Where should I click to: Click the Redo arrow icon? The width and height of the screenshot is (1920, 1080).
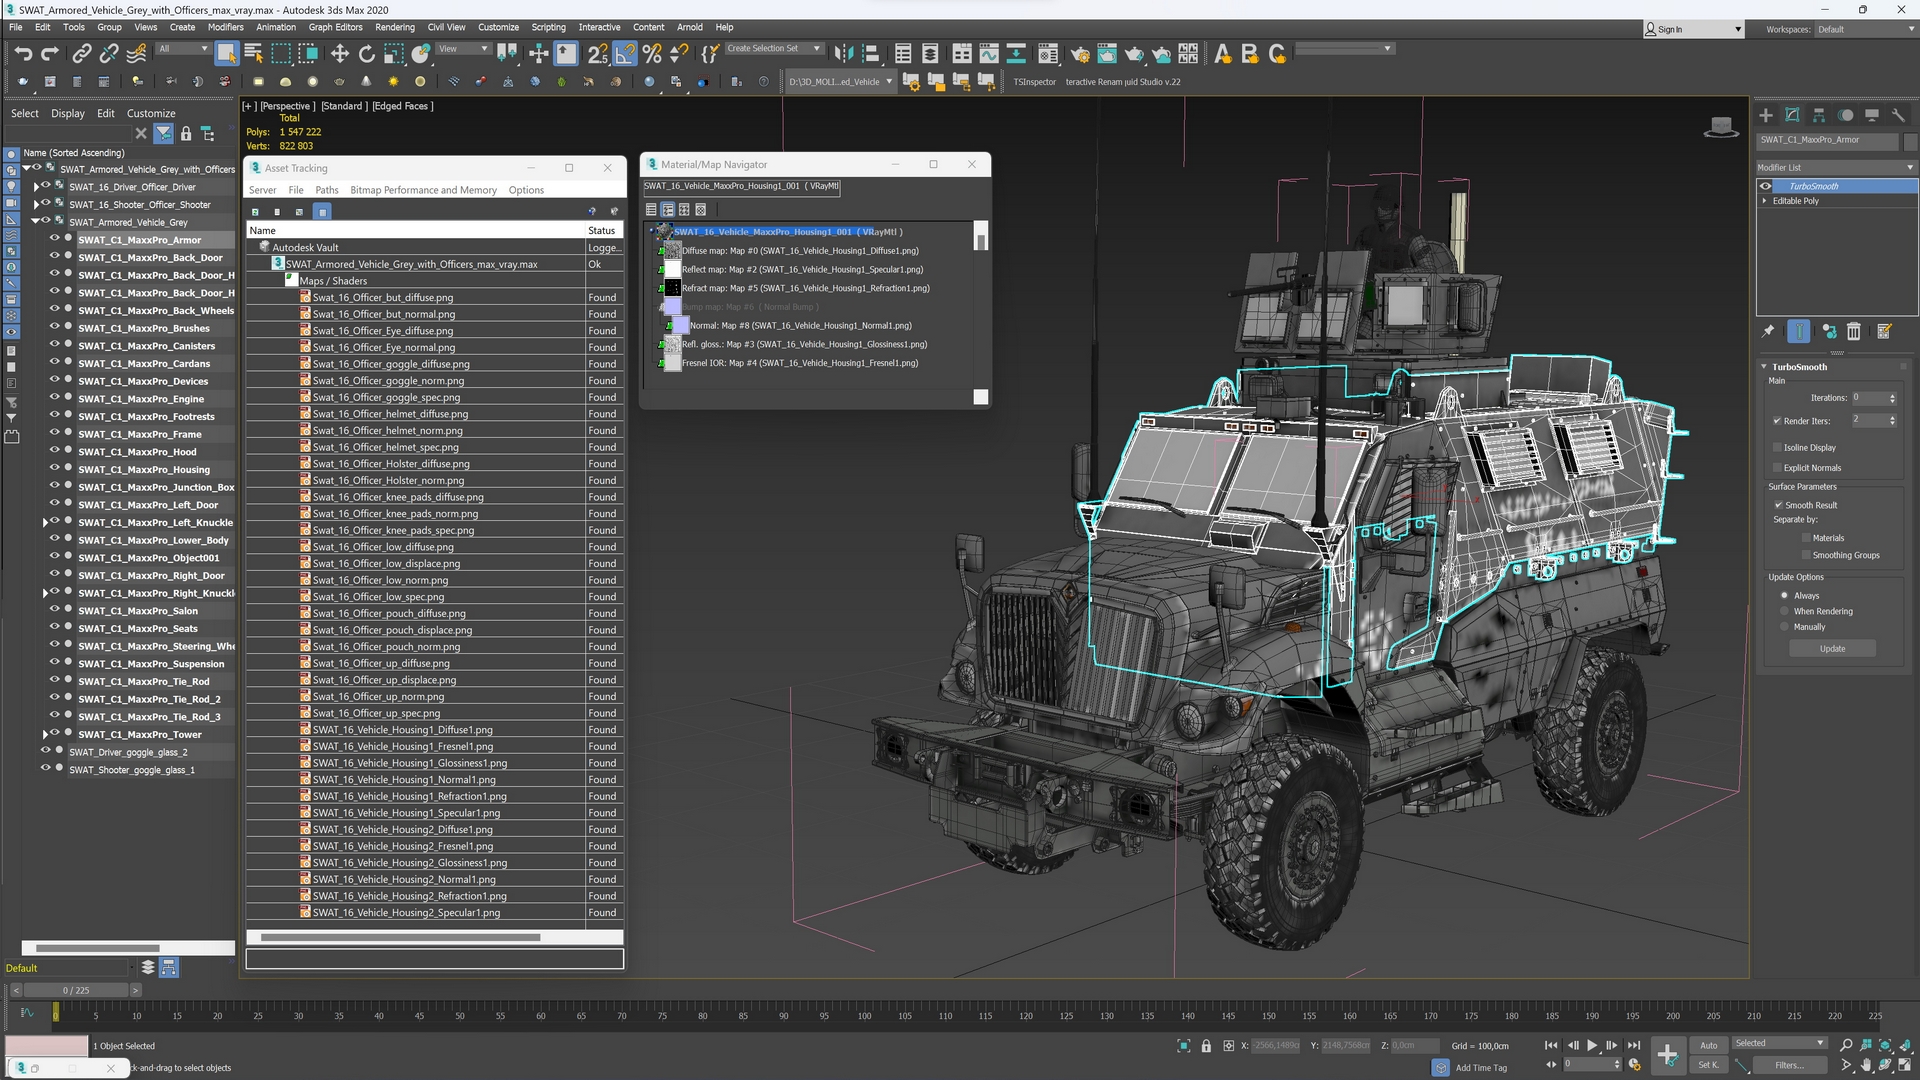(x=50, y=54)
